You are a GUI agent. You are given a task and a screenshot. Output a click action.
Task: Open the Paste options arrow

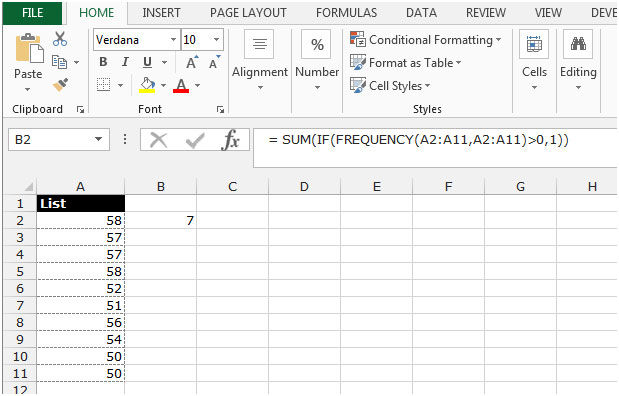pos(28,90)
